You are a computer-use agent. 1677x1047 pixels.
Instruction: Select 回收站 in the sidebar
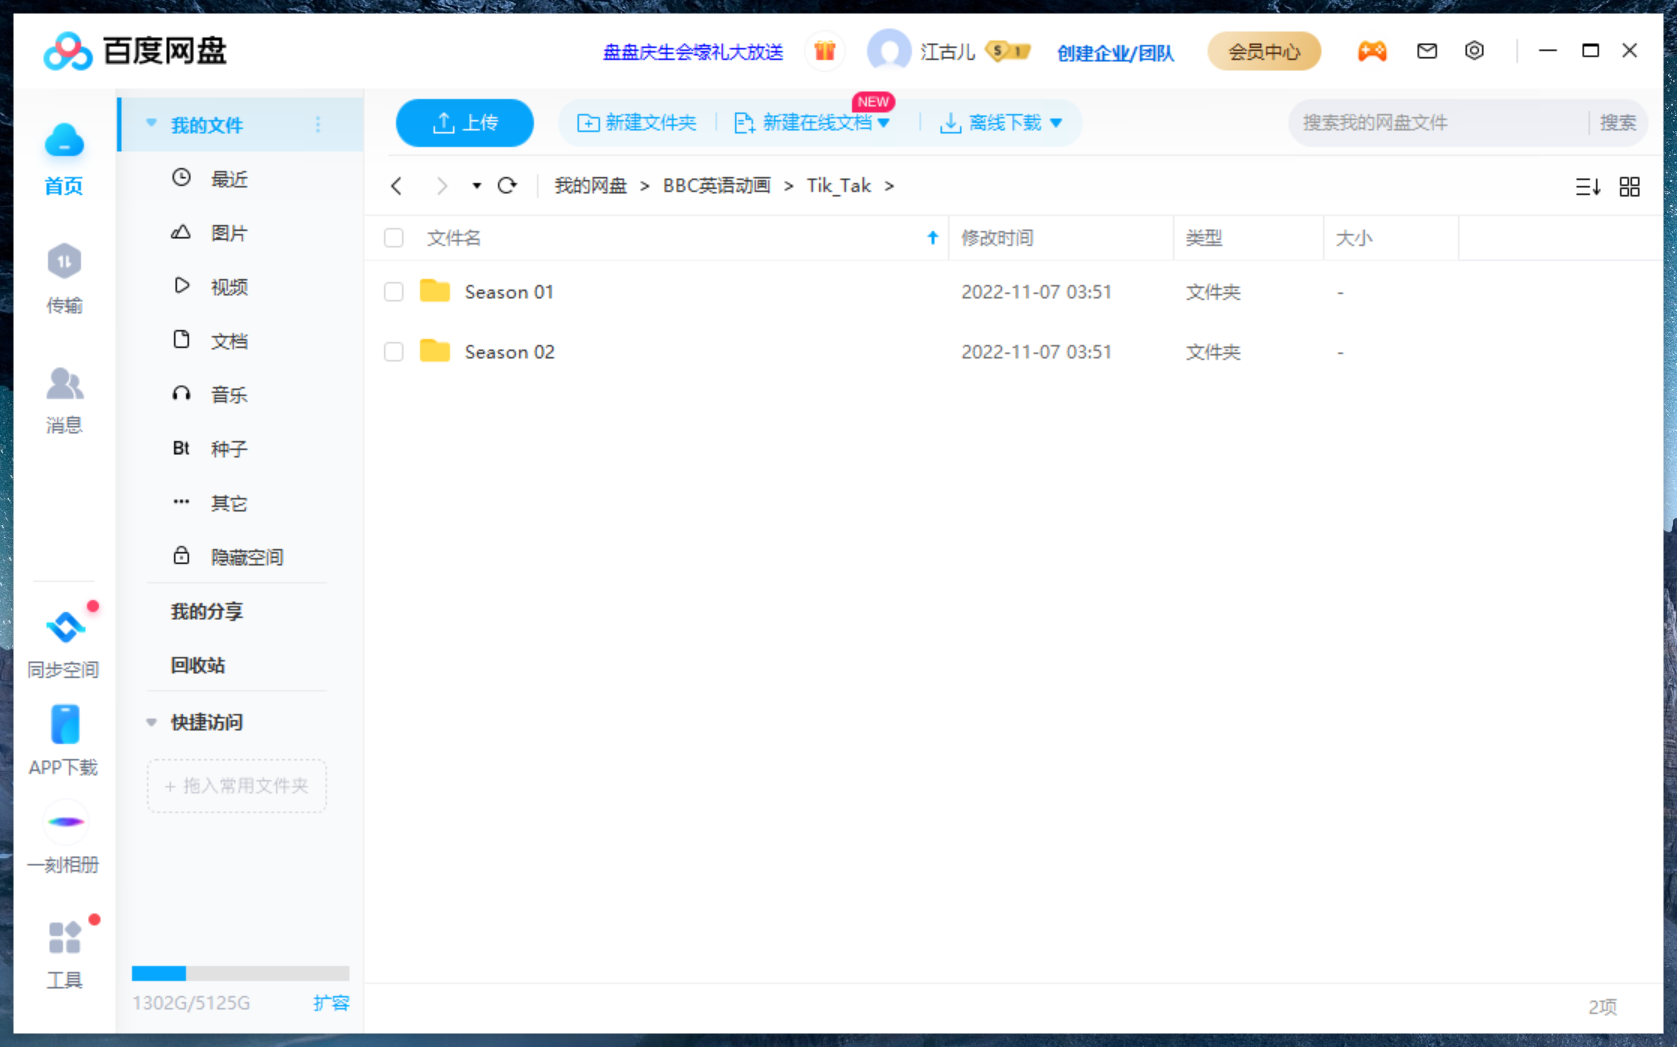[198, 665]
